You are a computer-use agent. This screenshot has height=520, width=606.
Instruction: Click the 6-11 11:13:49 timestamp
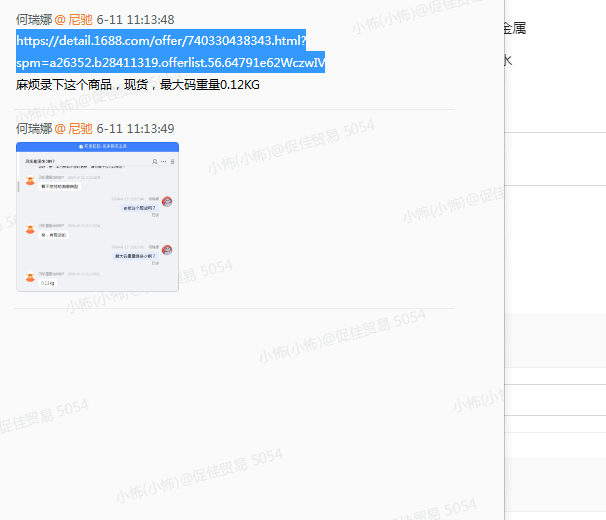pyautogui.click(x=135, y=129)
